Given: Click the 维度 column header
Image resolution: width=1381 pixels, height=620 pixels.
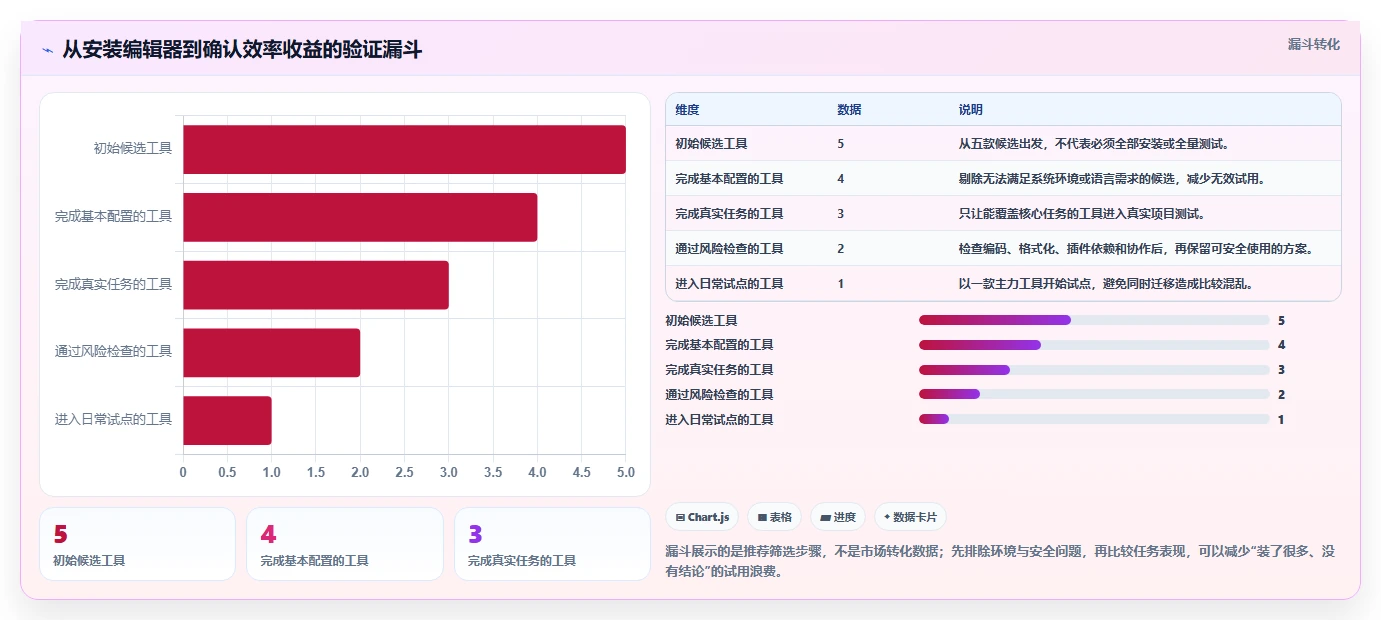Looking at the screenshot, I should click(x=687, y=109).
